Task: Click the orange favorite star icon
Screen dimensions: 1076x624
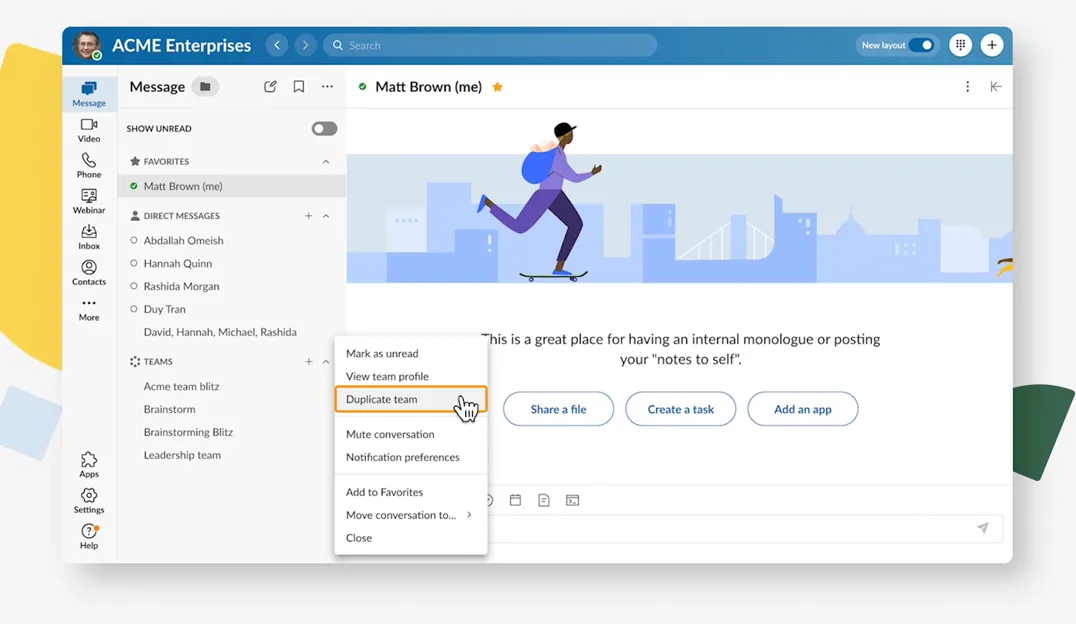Action: pyautogui.click(x=497, y=87)
